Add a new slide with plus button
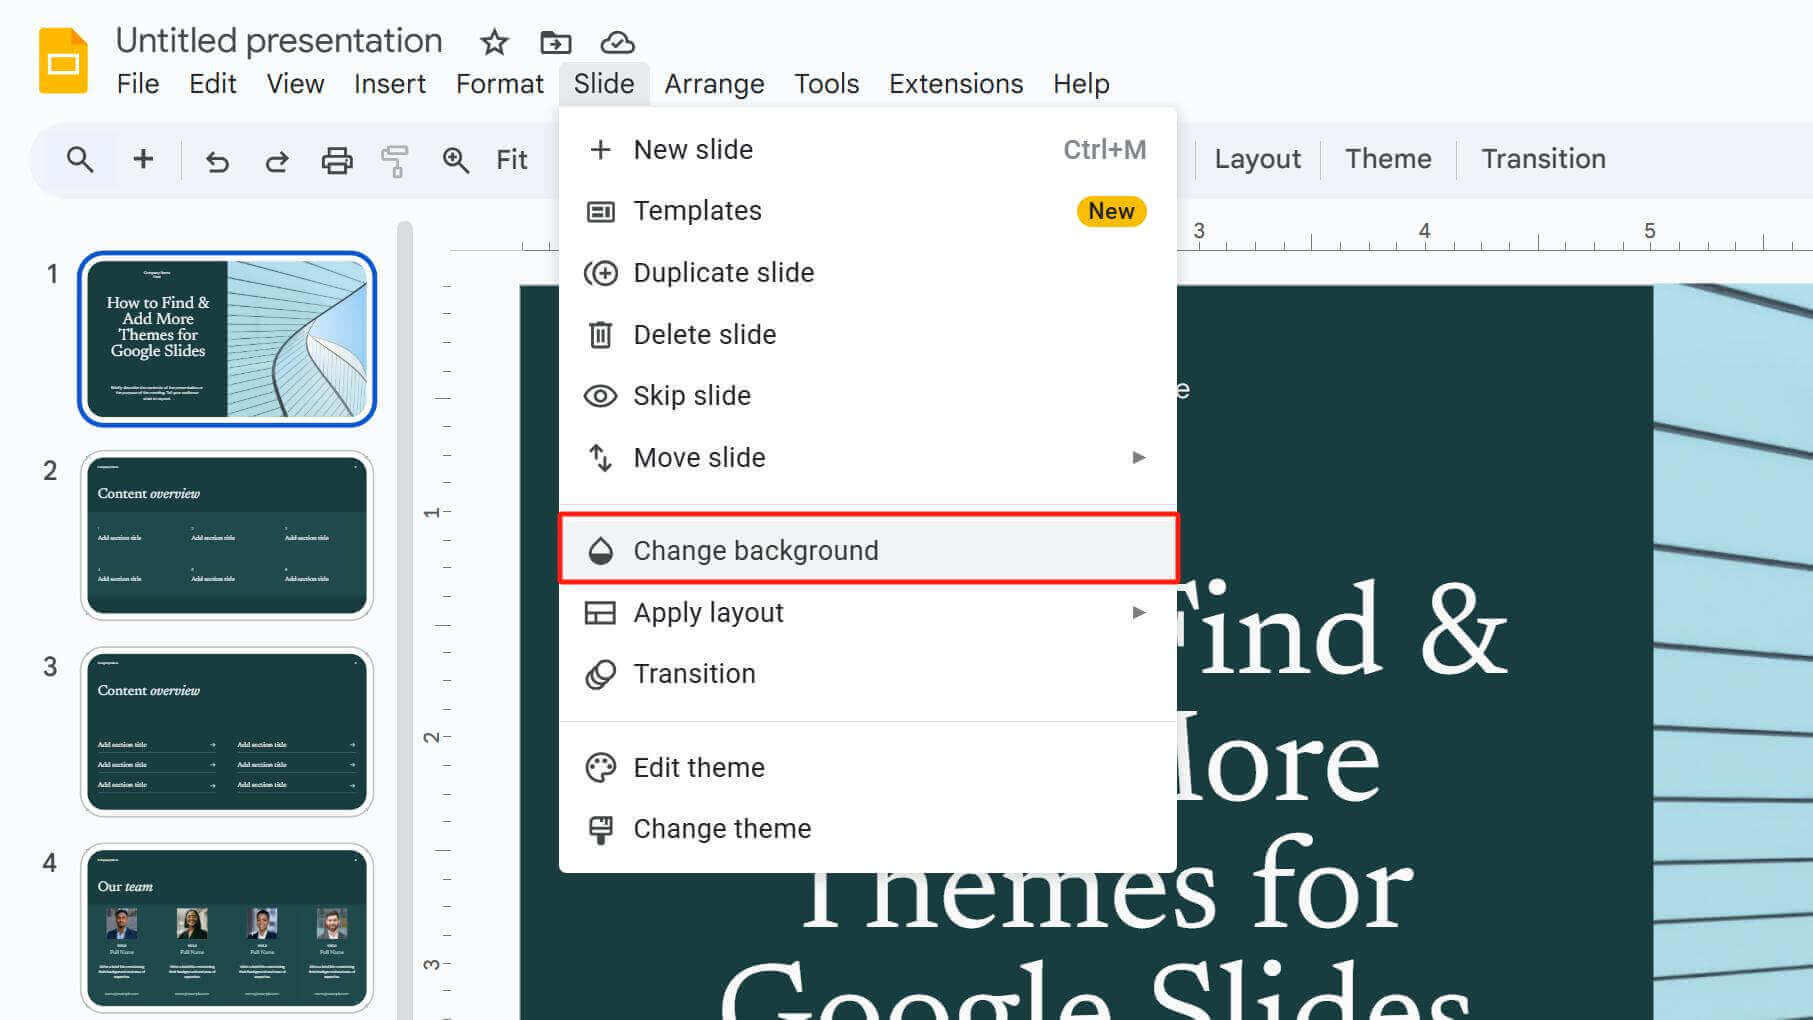Screen dimensions: 1813x1020 pyautogui.click(x=143, y=159)
